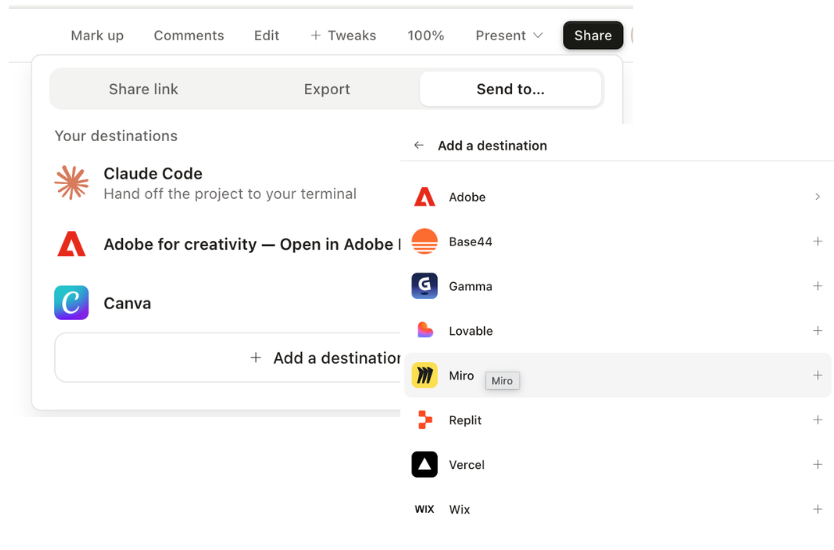834x550 pixels.
Task: Click the Base44 orange circle icon
Action: coord(424,241)
